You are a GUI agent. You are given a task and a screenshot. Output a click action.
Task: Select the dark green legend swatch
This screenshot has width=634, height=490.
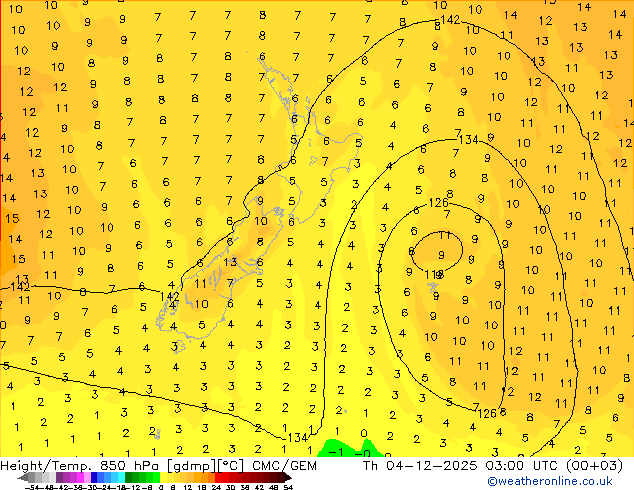click(129, 478)
